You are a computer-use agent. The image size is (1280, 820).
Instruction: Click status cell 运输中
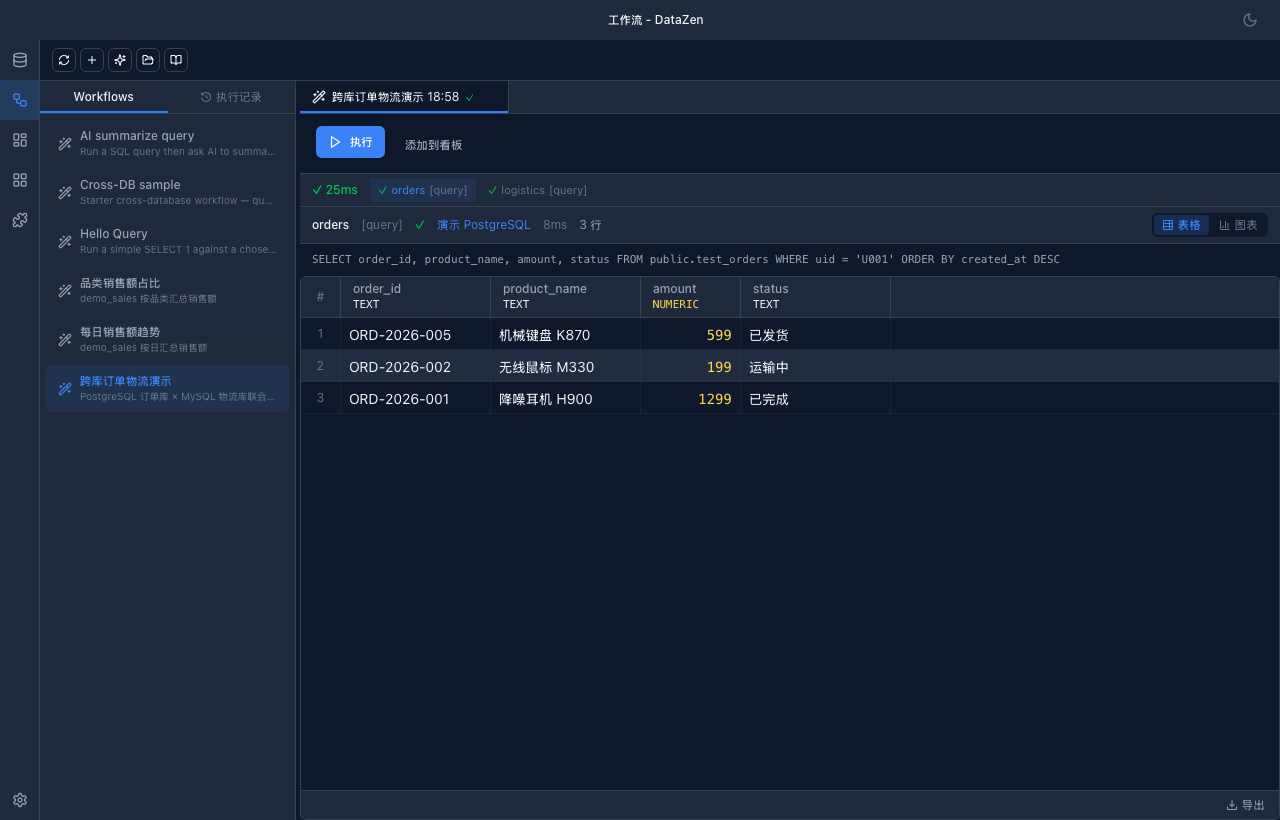click(815, 367)
